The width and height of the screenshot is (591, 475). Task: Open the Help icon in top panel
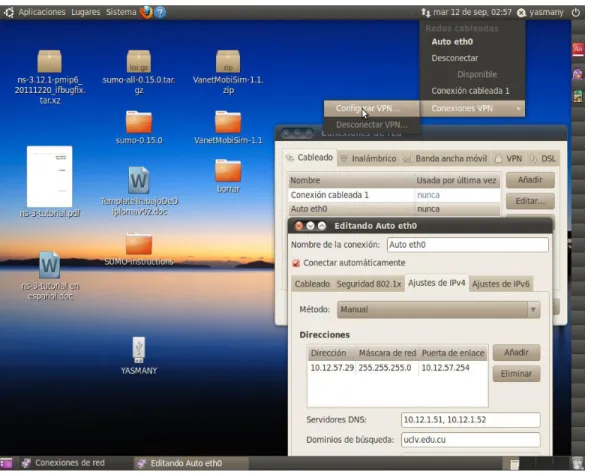pyautogui.click(x=160, y=12)
